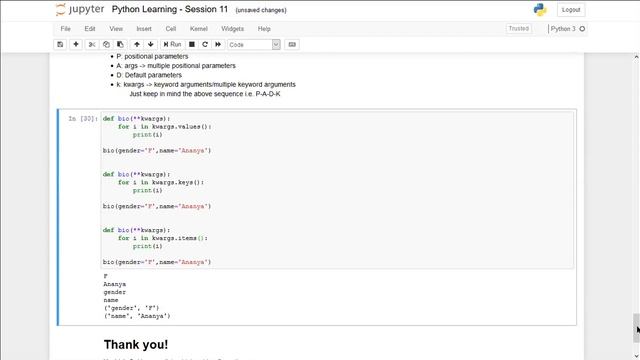Open the File menu
The width and height of the screenshot is (640, 360).
coord(65,29)
